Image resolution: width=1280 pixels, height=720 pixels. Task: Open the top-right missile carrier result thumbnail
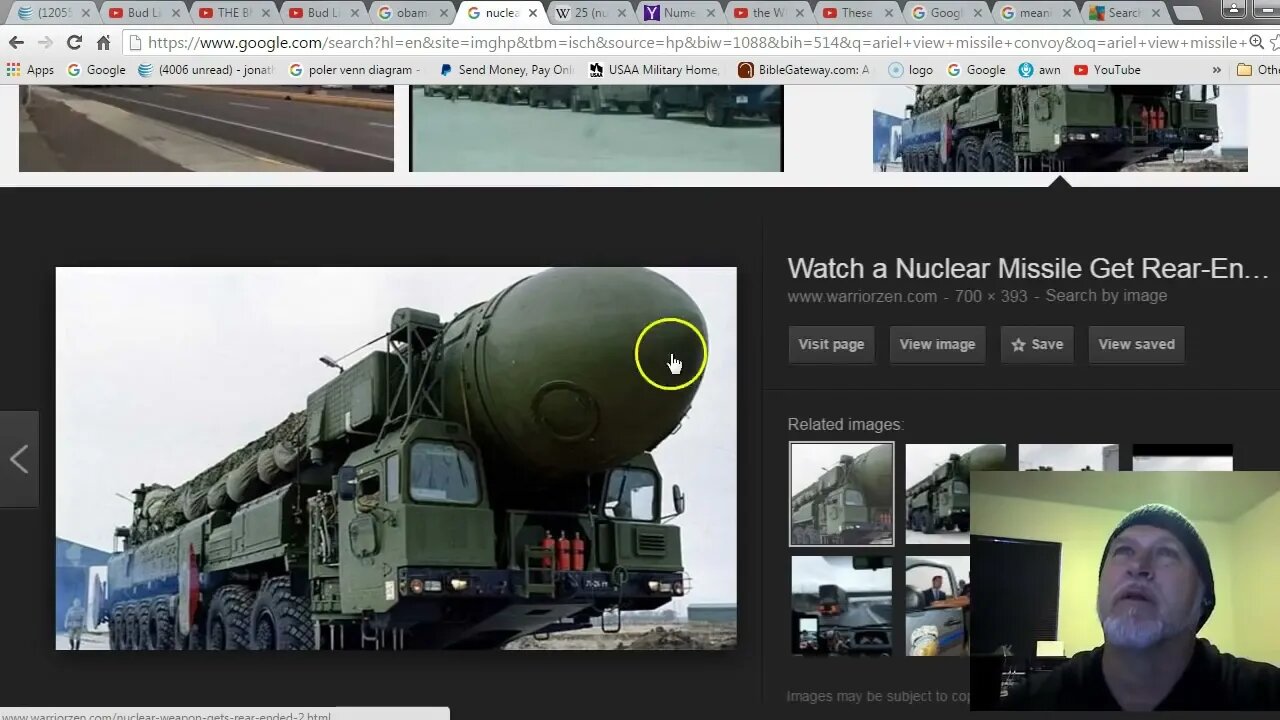[x=1060, y=128]
